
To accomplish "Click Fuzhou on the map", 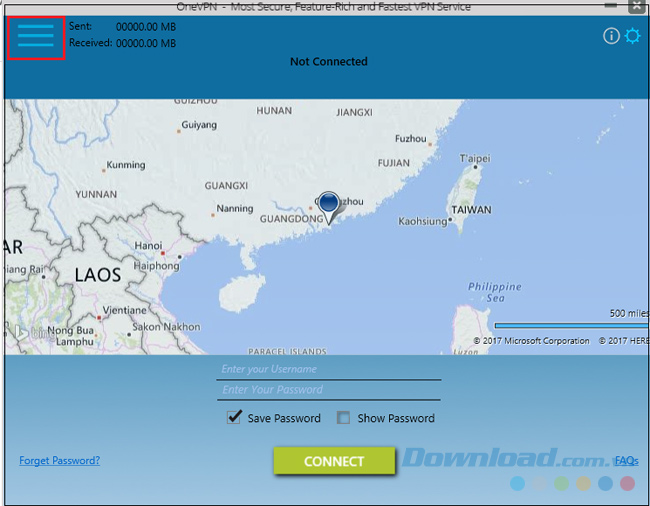I will (410, 138).
